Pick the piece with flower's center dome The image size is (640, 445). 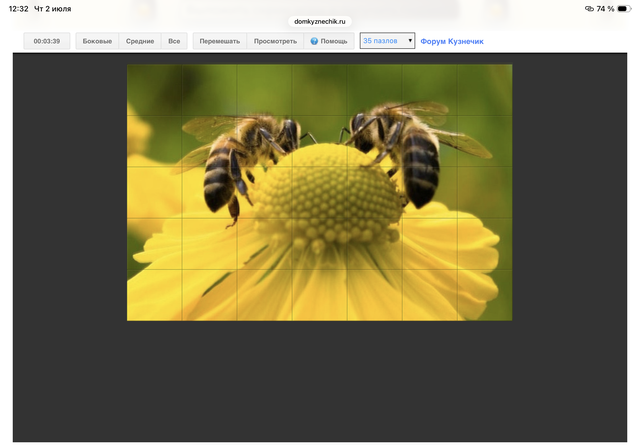point(320,192)
